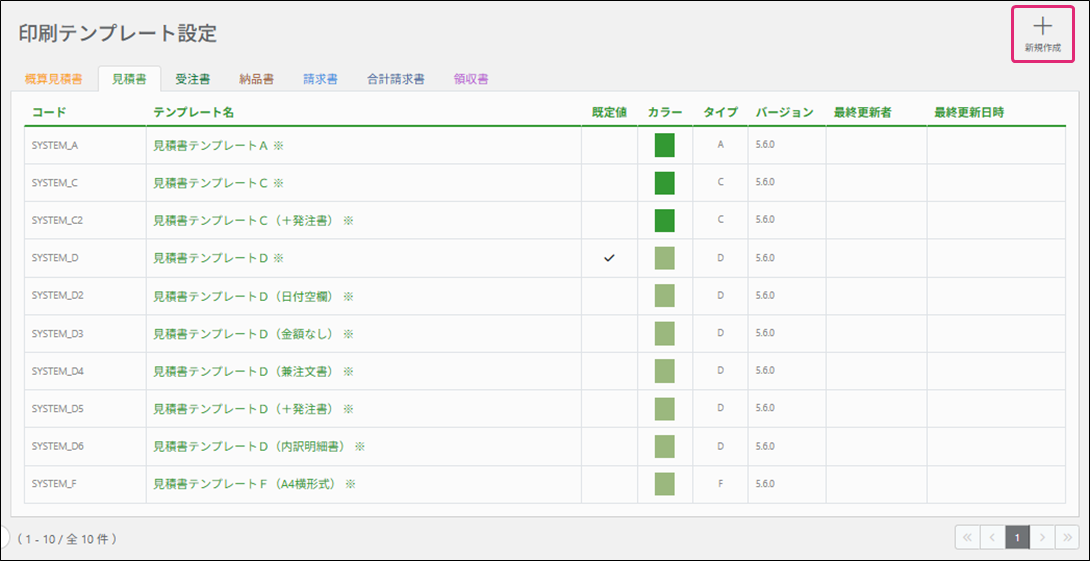Go to the previous page arrow icon
Viewport: 1090px width, 561px height.
[992, 538]
